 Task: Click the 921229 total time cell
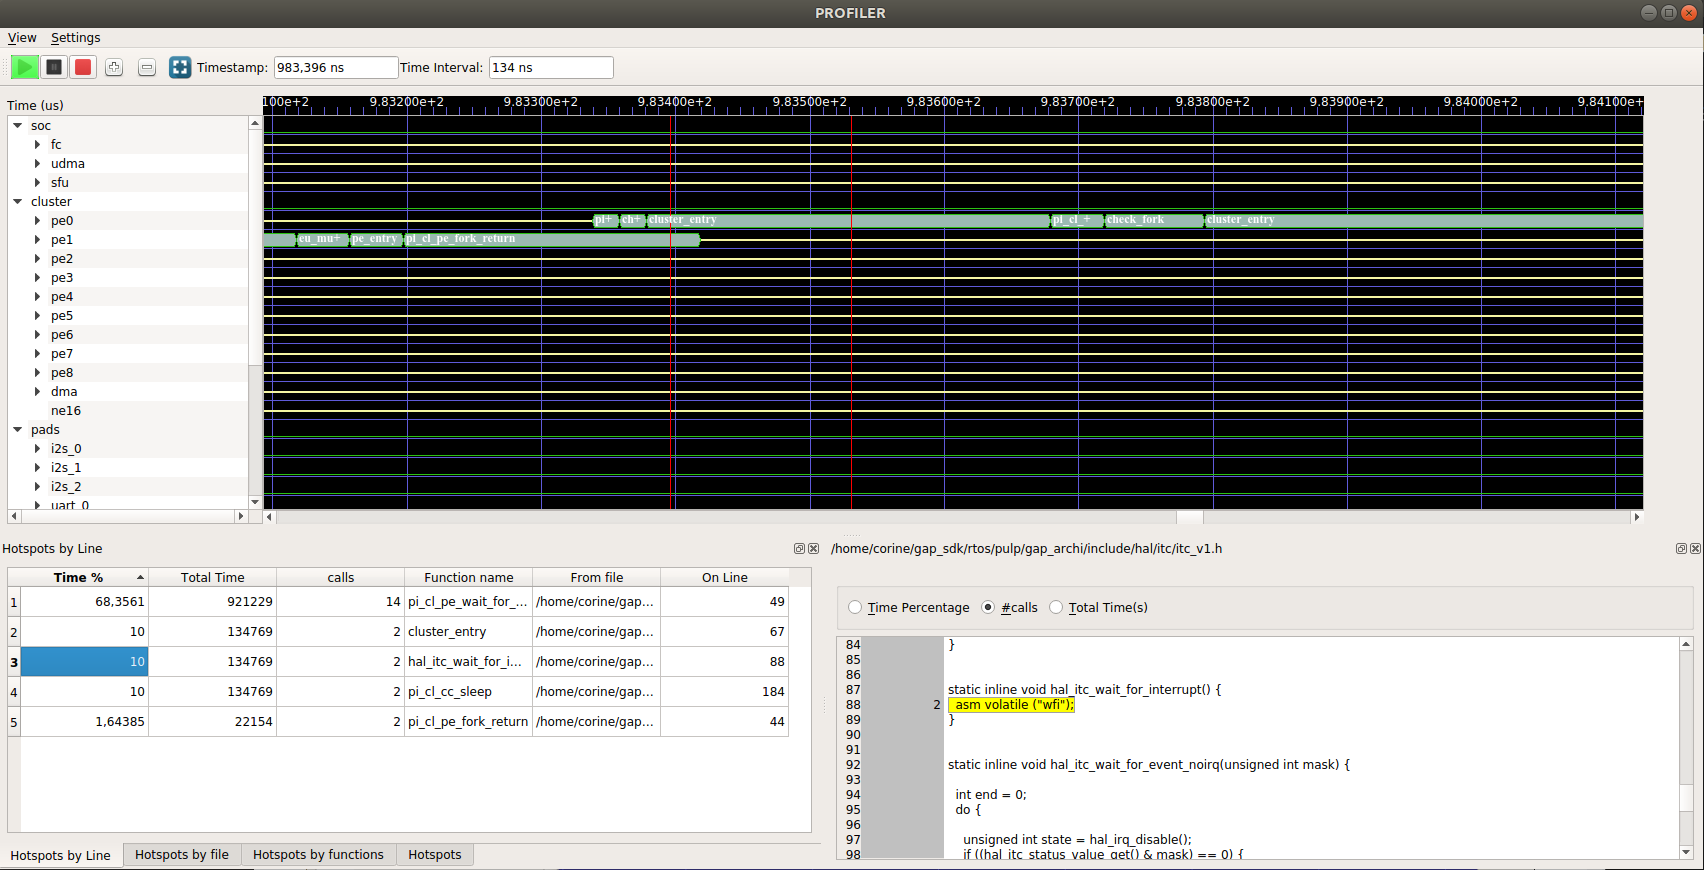tap(212, 601)
